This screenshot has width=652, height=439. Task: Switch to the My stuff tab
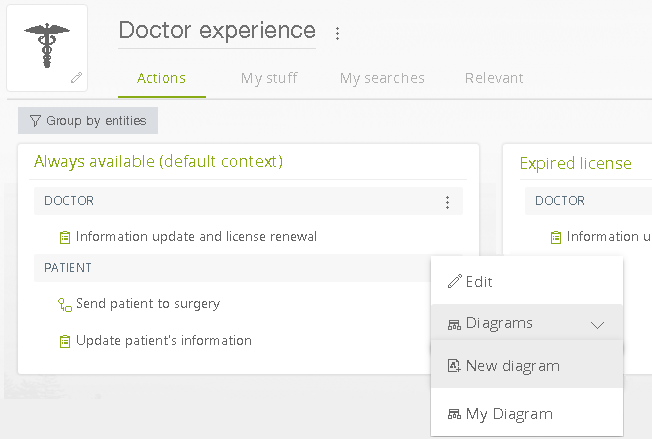pyautogui.click(x=269, y=78)
